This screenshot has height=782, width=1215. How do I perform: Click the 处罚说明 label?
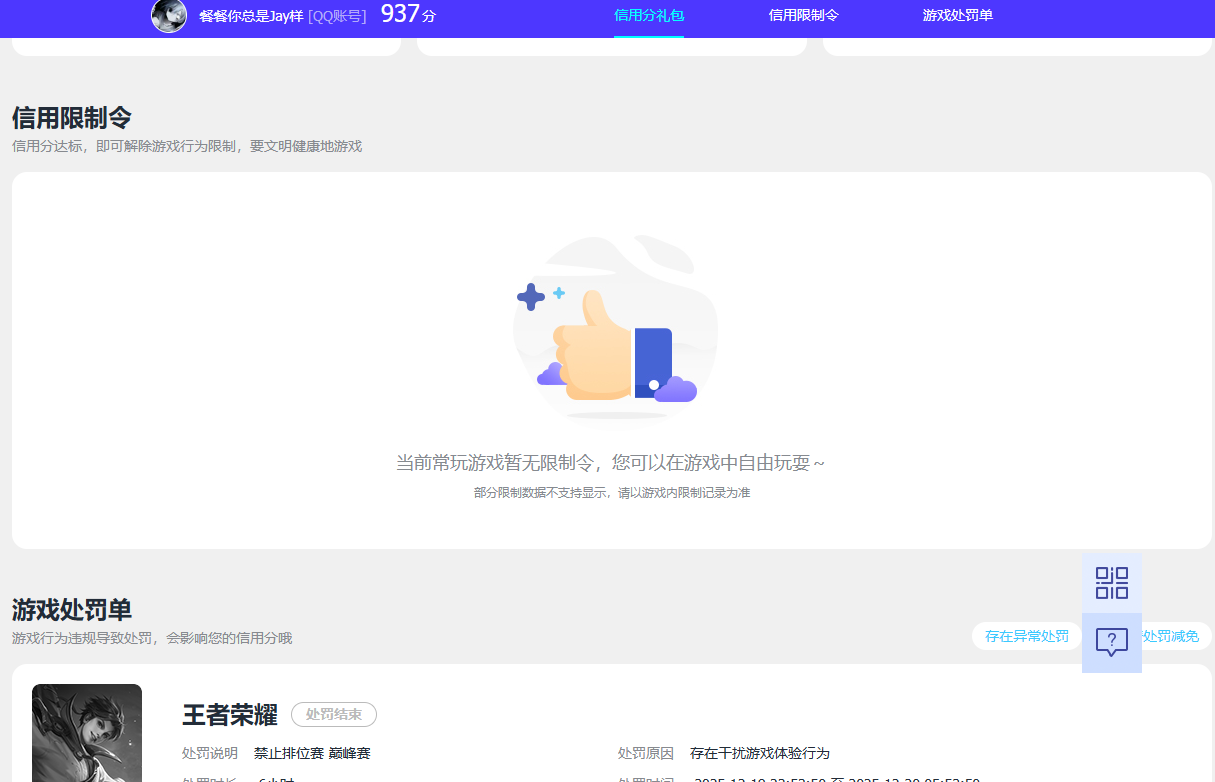[210, 753]
